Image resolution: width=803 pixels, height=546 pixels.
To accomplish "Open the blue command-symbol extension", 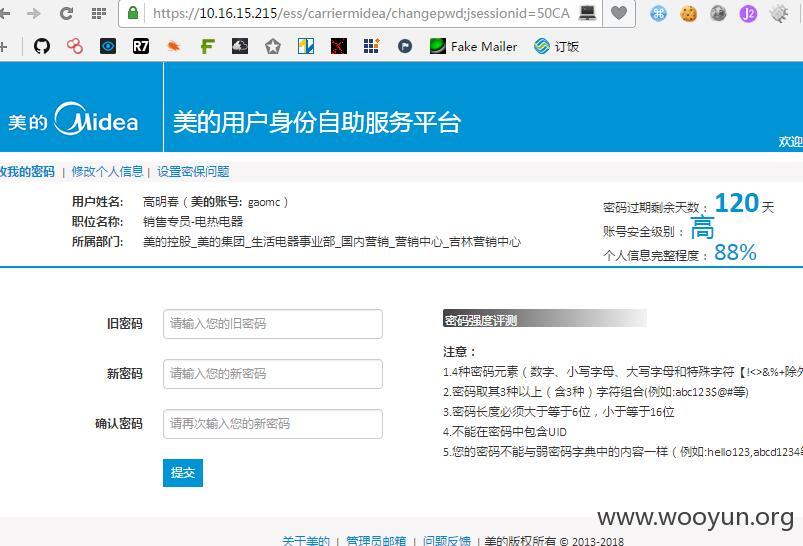I will [658, 13].
